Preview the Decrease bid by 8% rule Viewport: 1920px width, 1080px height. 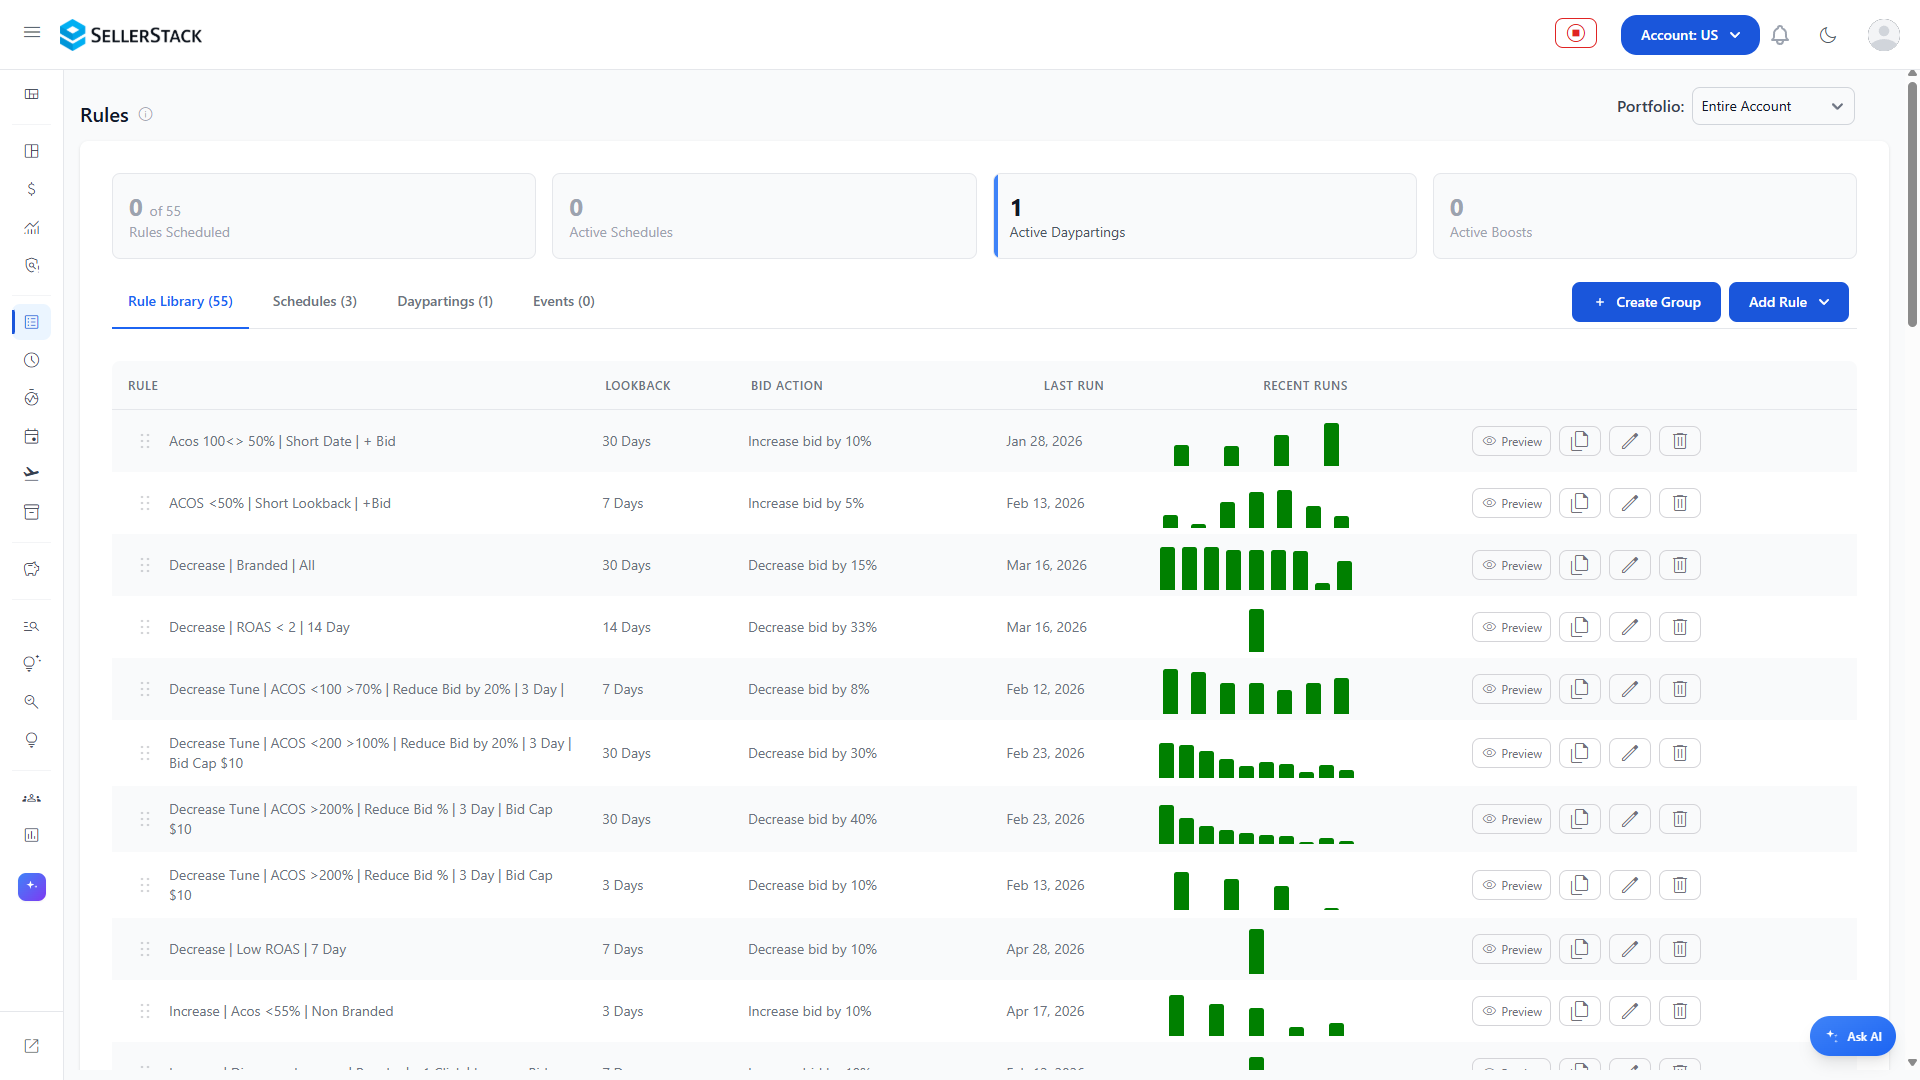[1511, 689]
